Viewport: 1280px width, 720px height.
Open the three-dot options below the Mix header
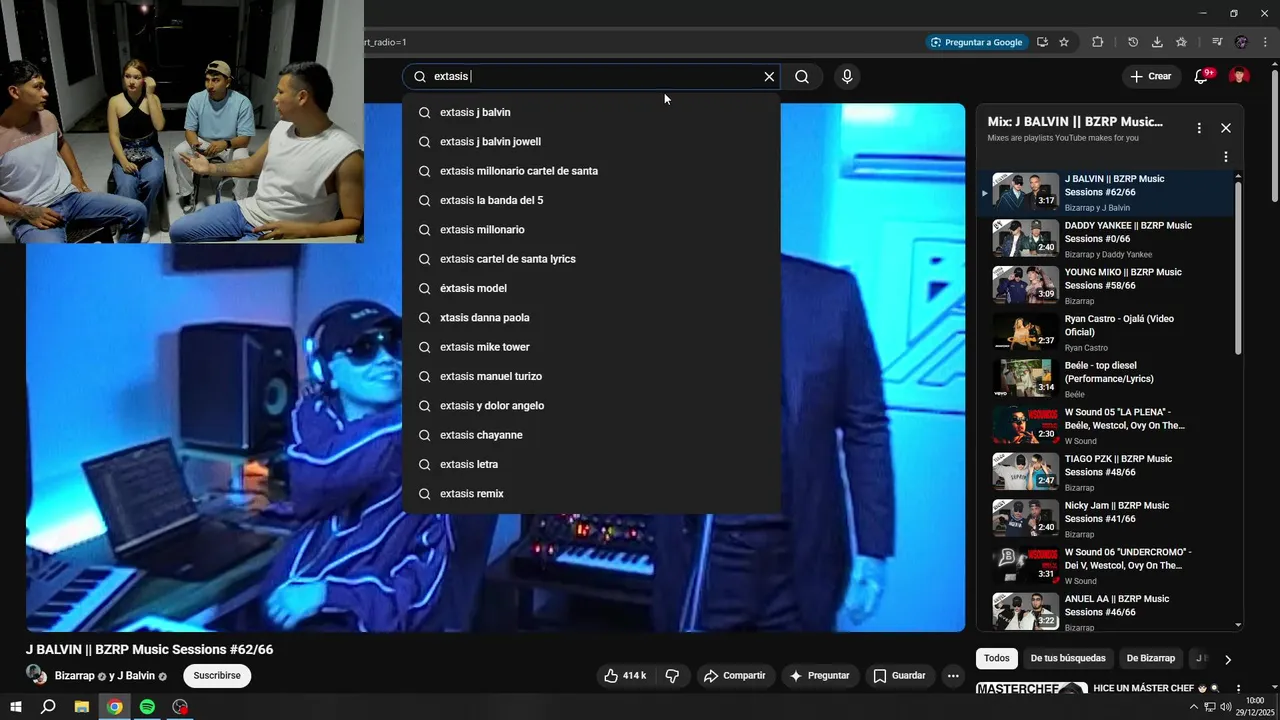(x=1226, y=157)
